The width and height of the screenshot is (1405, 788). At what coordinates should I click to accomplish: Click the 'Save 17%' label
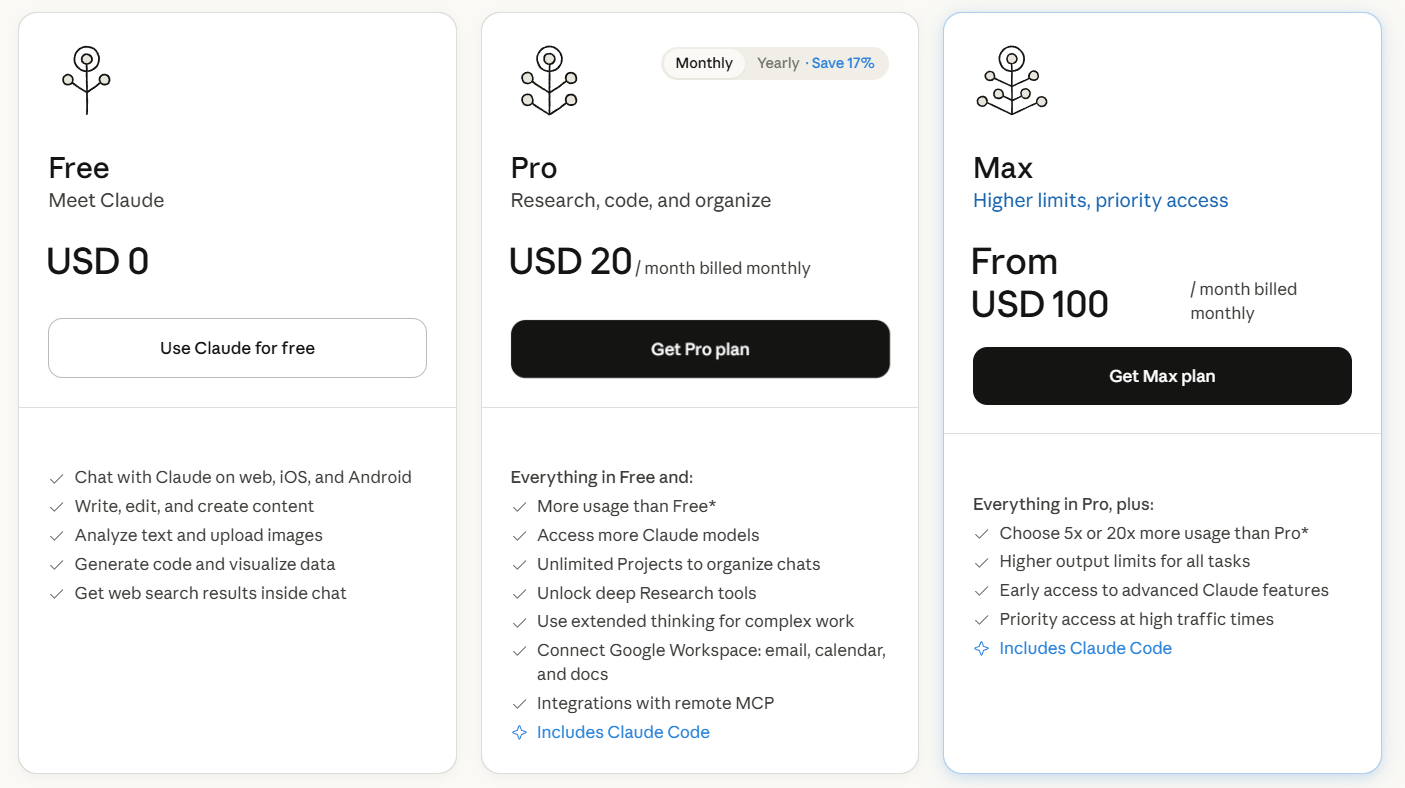(x=842, y=63)
